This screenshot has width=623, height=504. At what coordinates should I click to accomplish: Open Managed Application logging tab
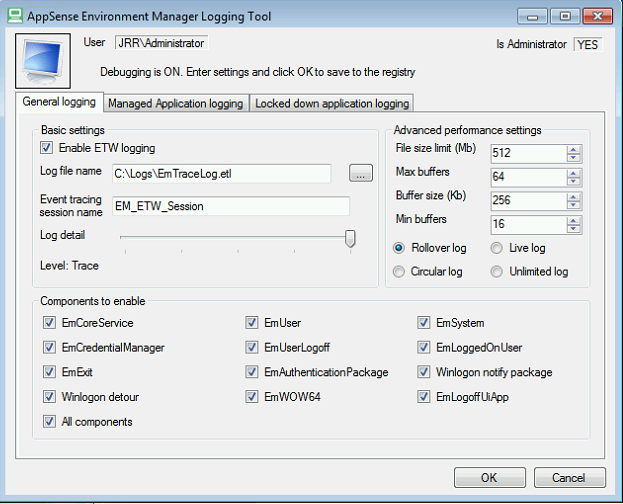(176, 103)
